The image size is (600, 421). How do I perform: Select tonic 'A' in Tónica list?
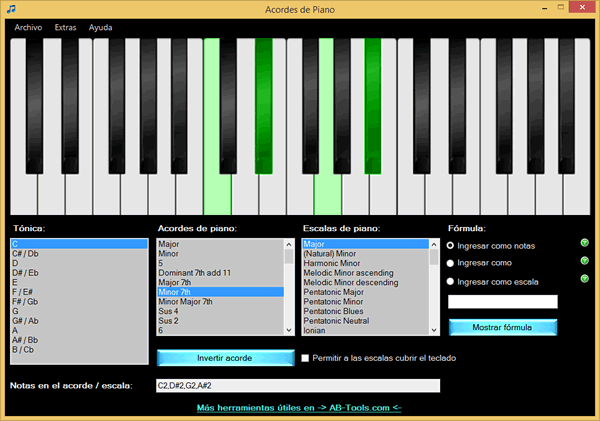(79, 330)
